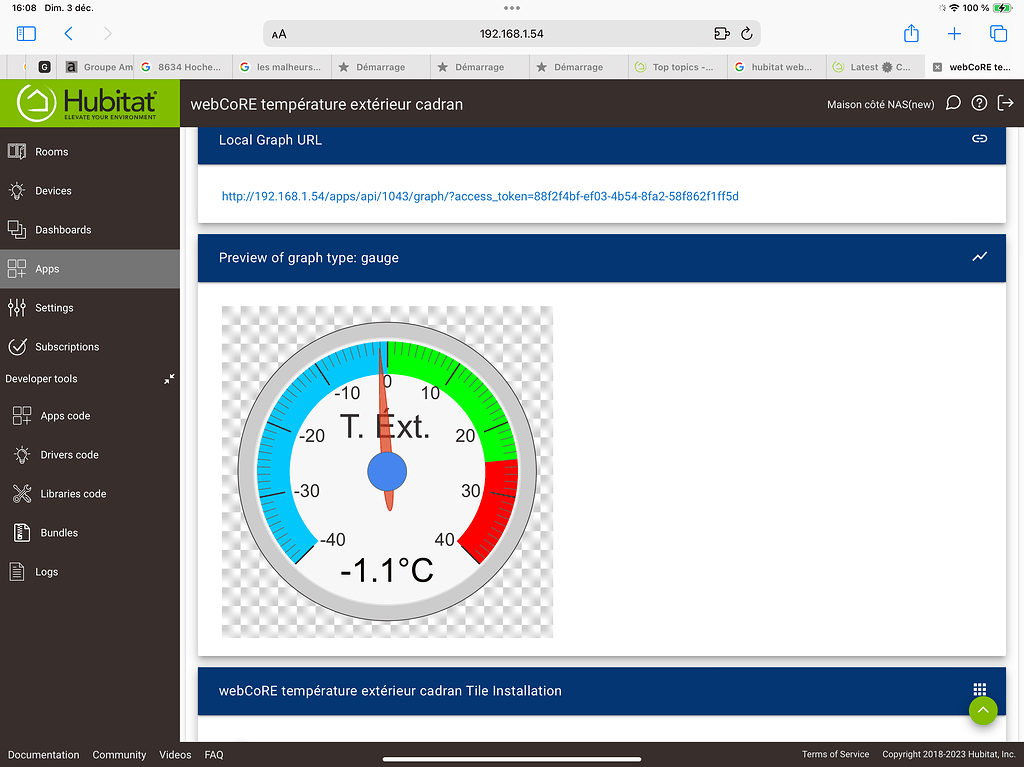Screen dimensions: 1024x767
Task: Open Hubitat help via the question mark icon
Action: pyautogui.click(x=979, y=102)
